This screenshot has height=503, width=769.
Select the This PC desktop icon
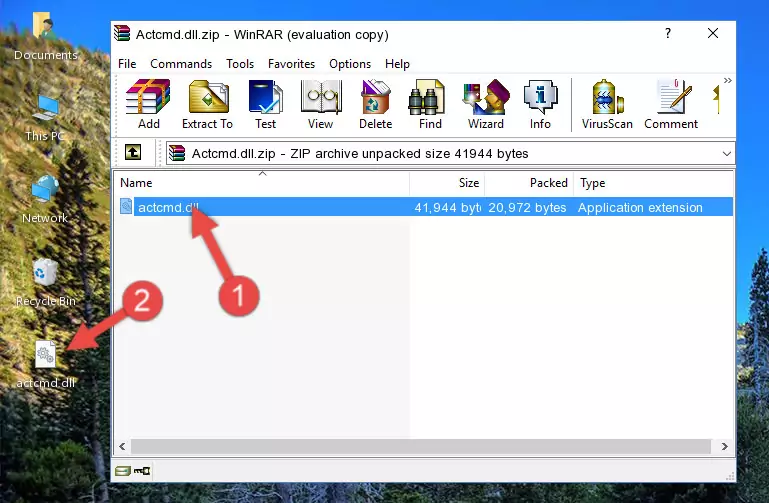[x=46, y=118]
